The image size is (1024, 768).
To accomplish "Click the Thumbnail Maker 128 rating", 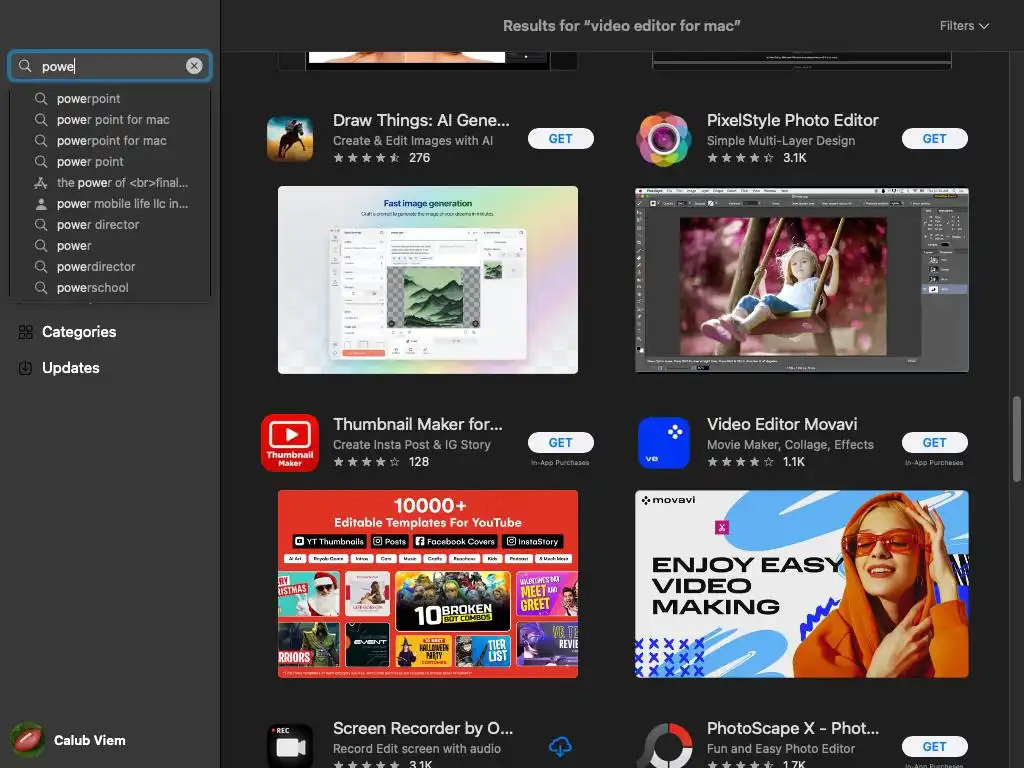I will point(381,462).
